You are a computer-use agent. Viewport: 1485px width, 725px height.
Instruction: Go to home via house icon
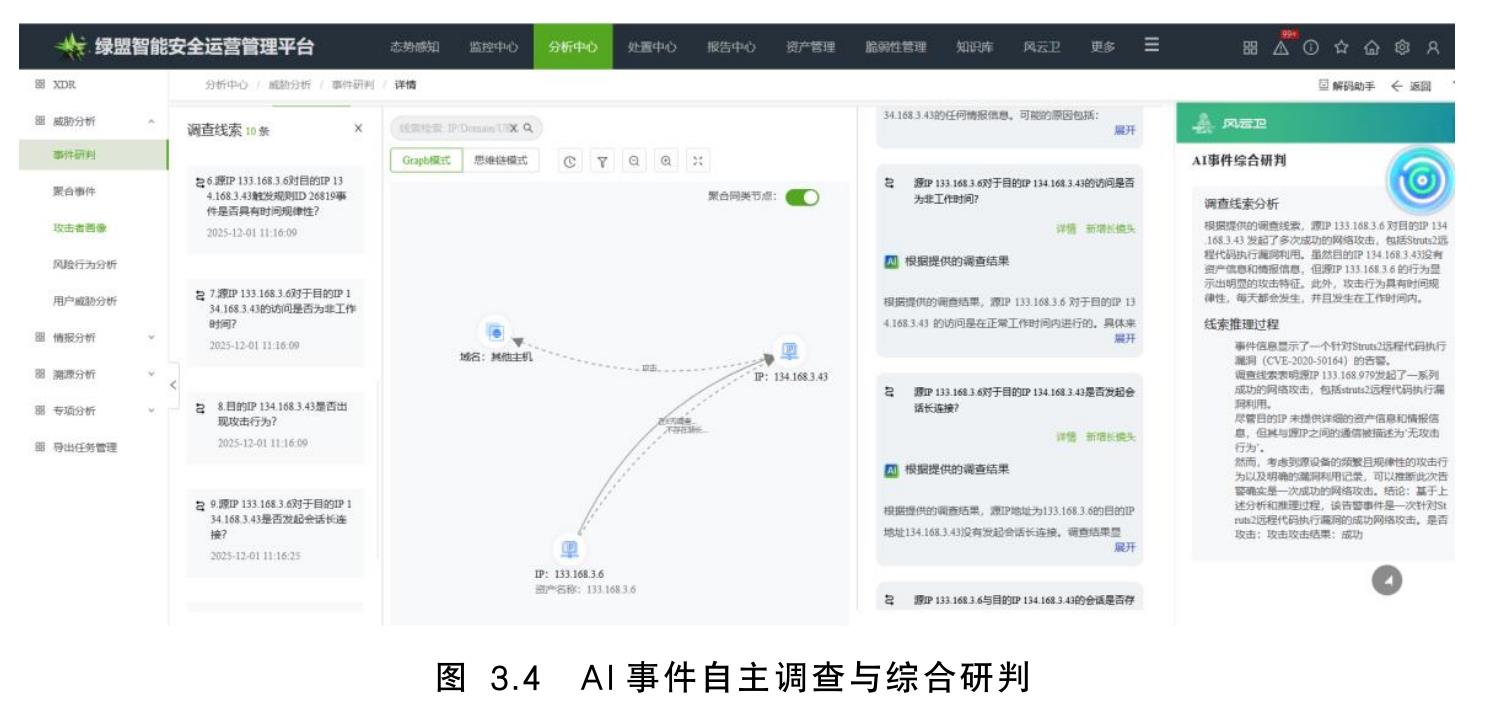1371,47
